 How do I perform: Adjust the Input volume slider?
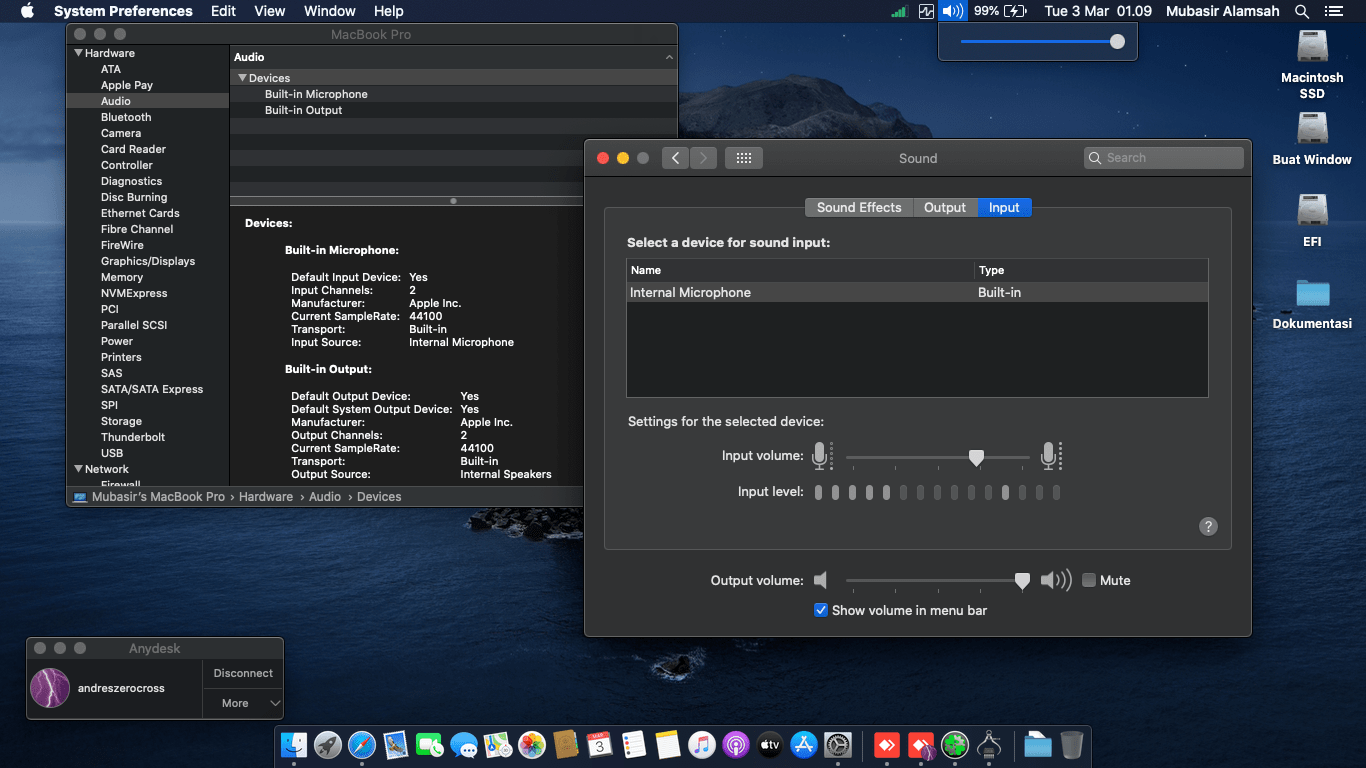point(976,457)
